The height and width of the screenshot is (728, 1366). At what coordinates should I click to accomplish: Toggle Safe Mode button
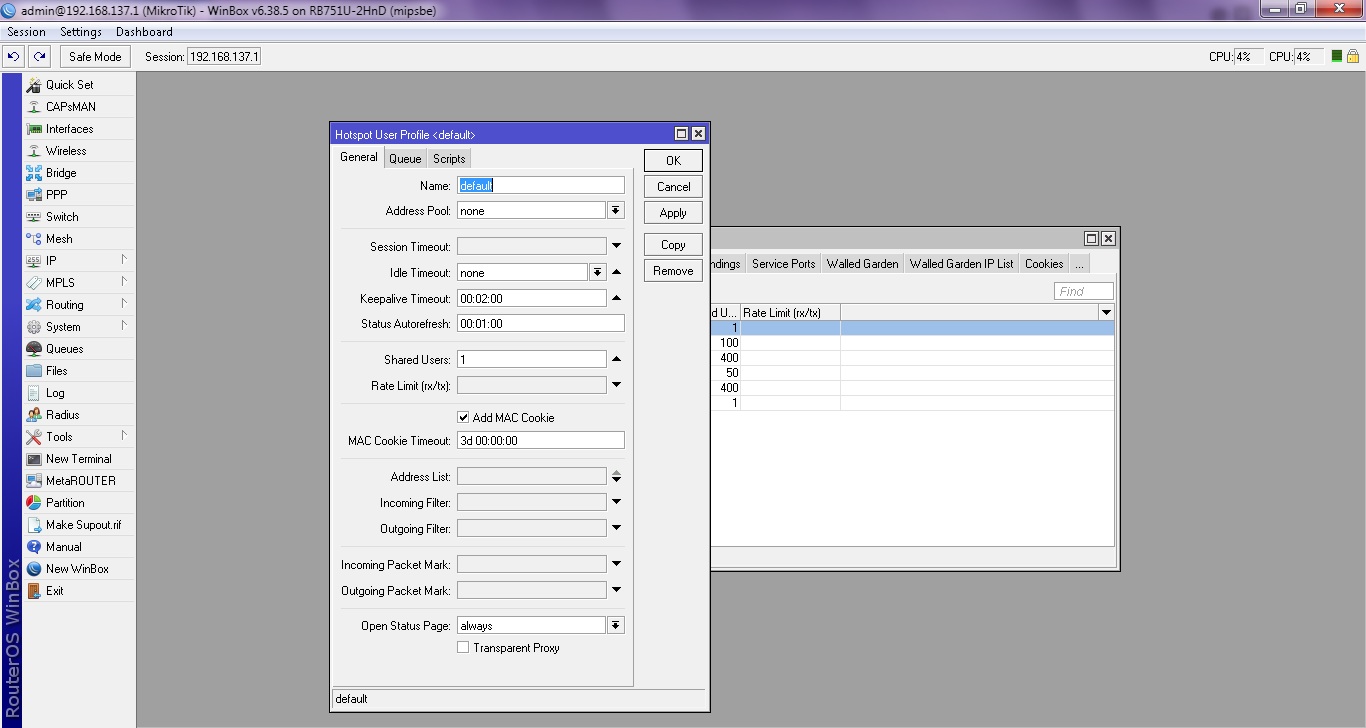[95, 57]
